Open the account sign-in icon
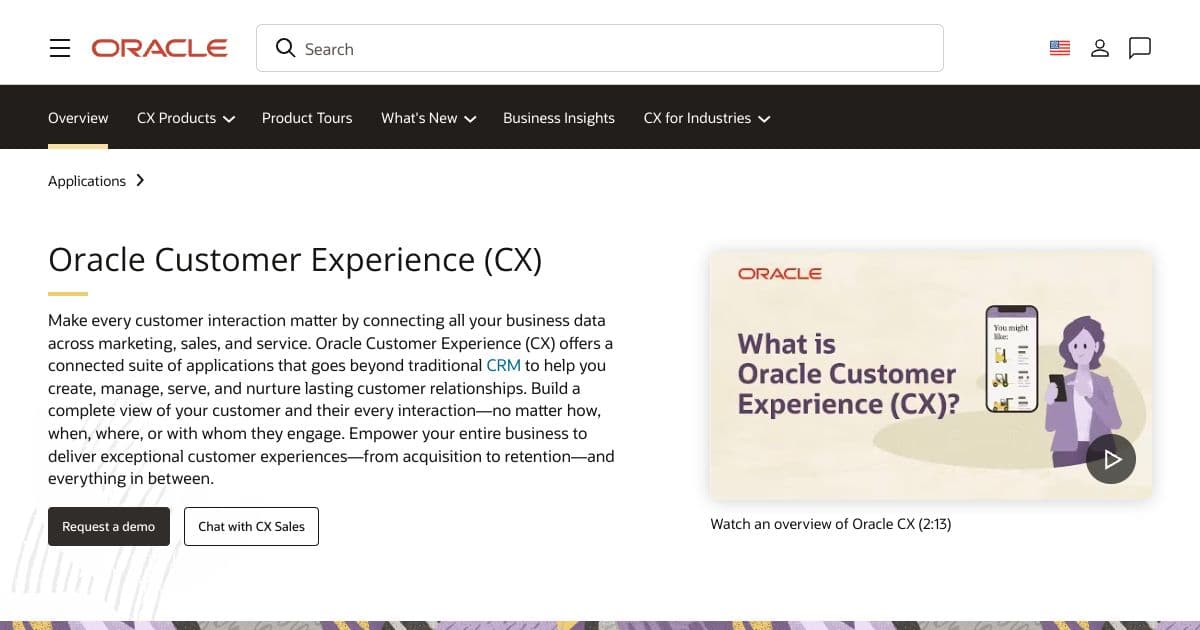 (1100, 47)
